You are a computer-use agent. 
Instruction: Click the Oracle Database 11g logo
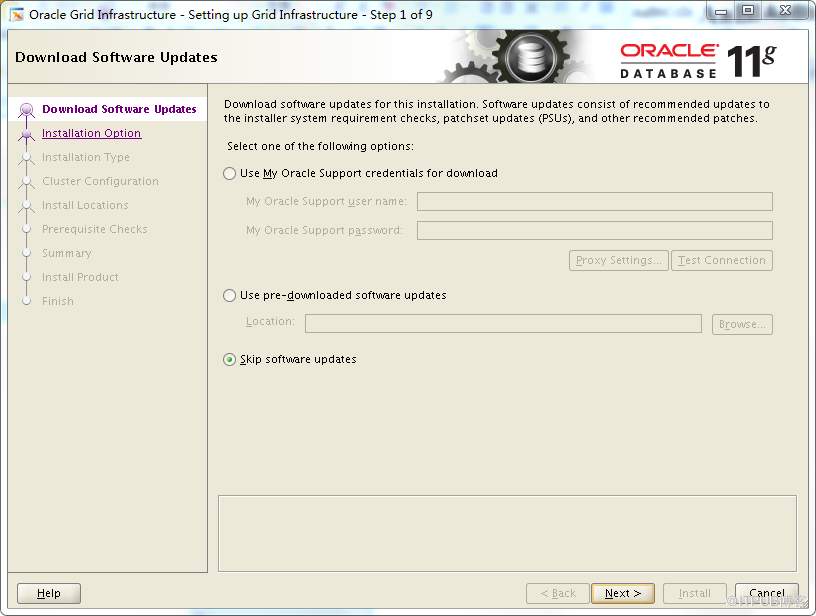[x=698, y=61]
